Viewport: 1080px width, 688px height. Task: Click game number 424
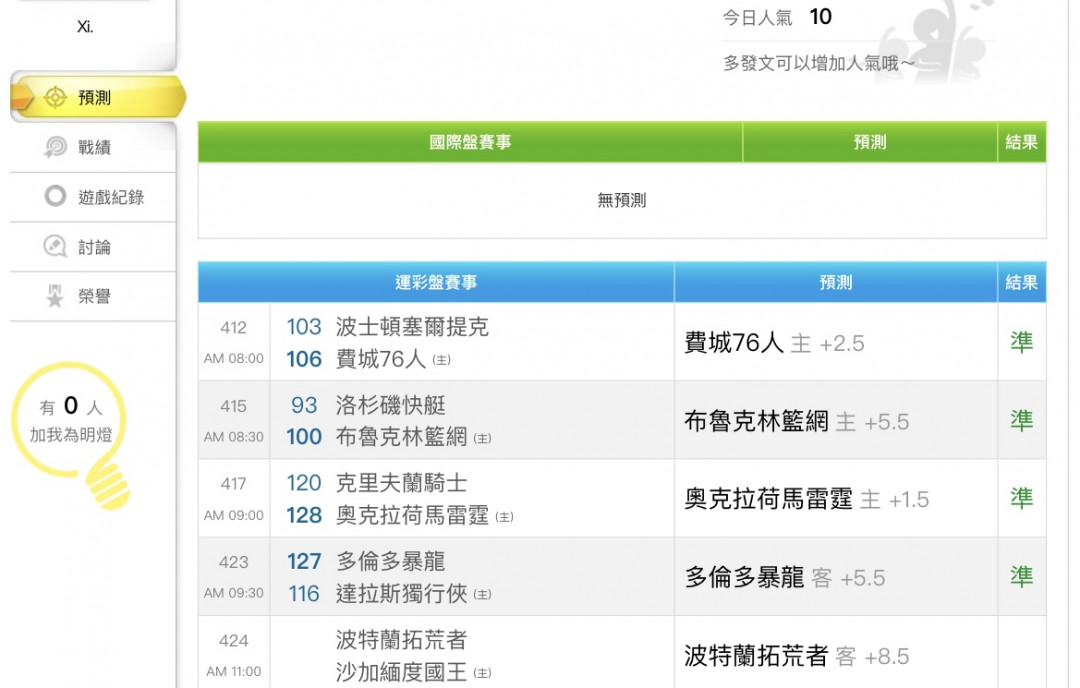pos(233,641)
